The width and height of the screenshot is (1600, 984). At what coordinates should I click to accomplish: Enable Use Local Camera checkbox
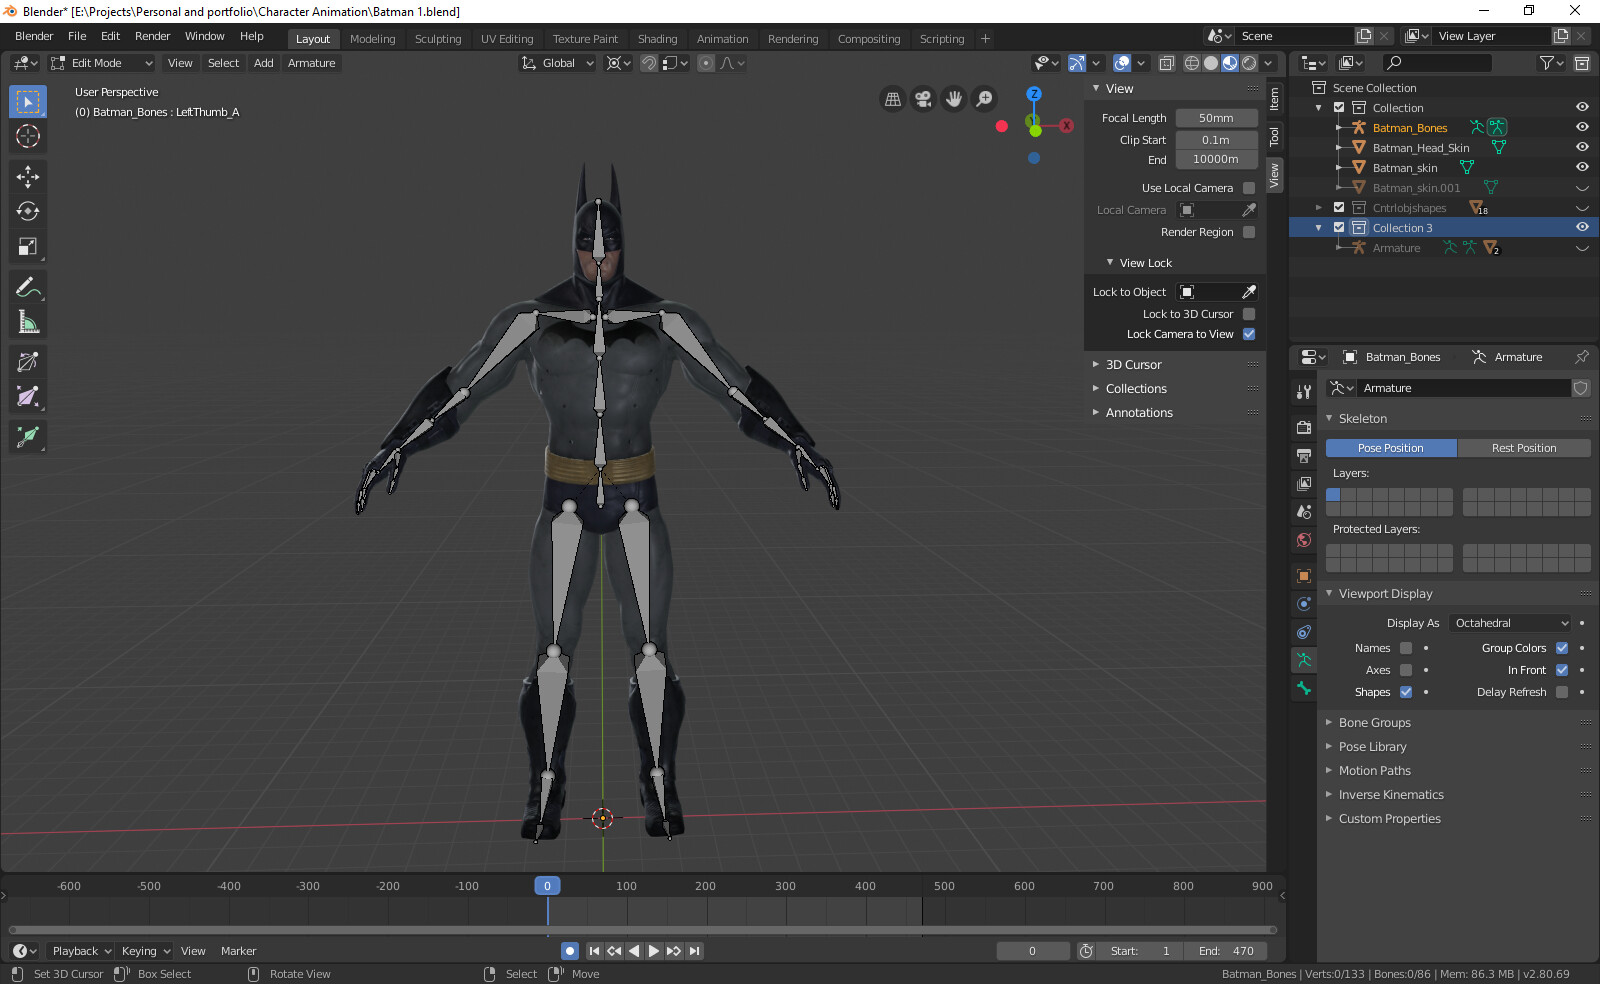(x=1249, y=188)
